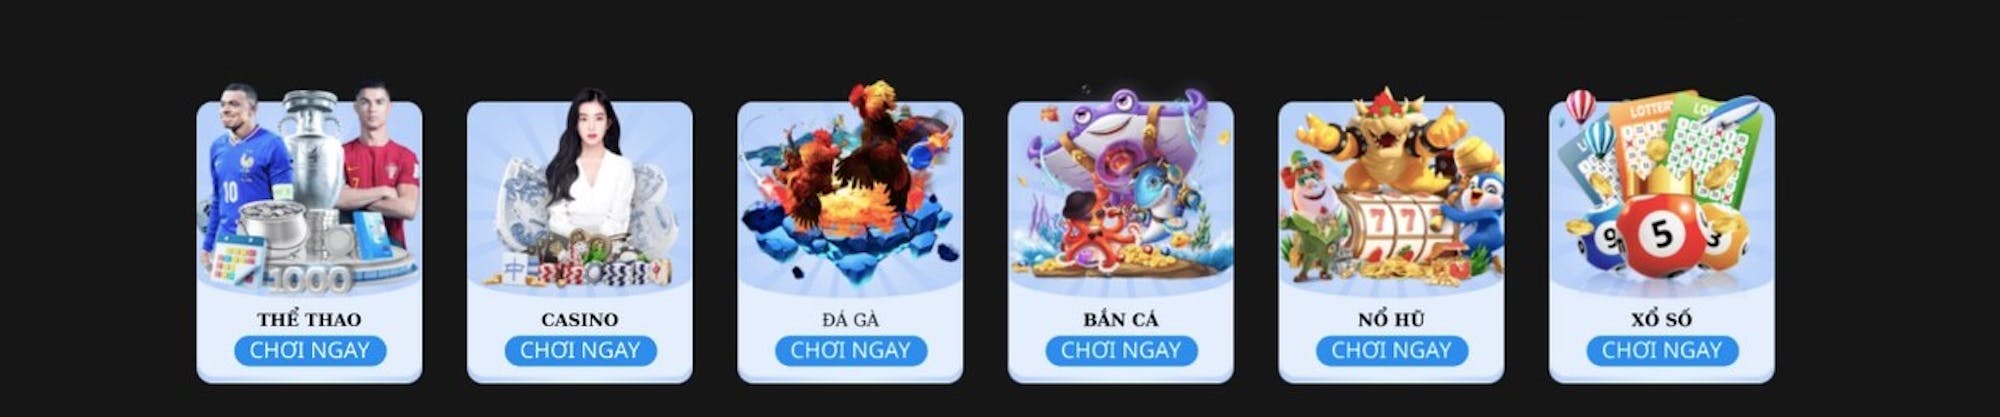This screenshot has height=417, width=2000.
Task: Click the CHƠI NGAY button under BẮN CÁ
Action: pos(1121,351)
